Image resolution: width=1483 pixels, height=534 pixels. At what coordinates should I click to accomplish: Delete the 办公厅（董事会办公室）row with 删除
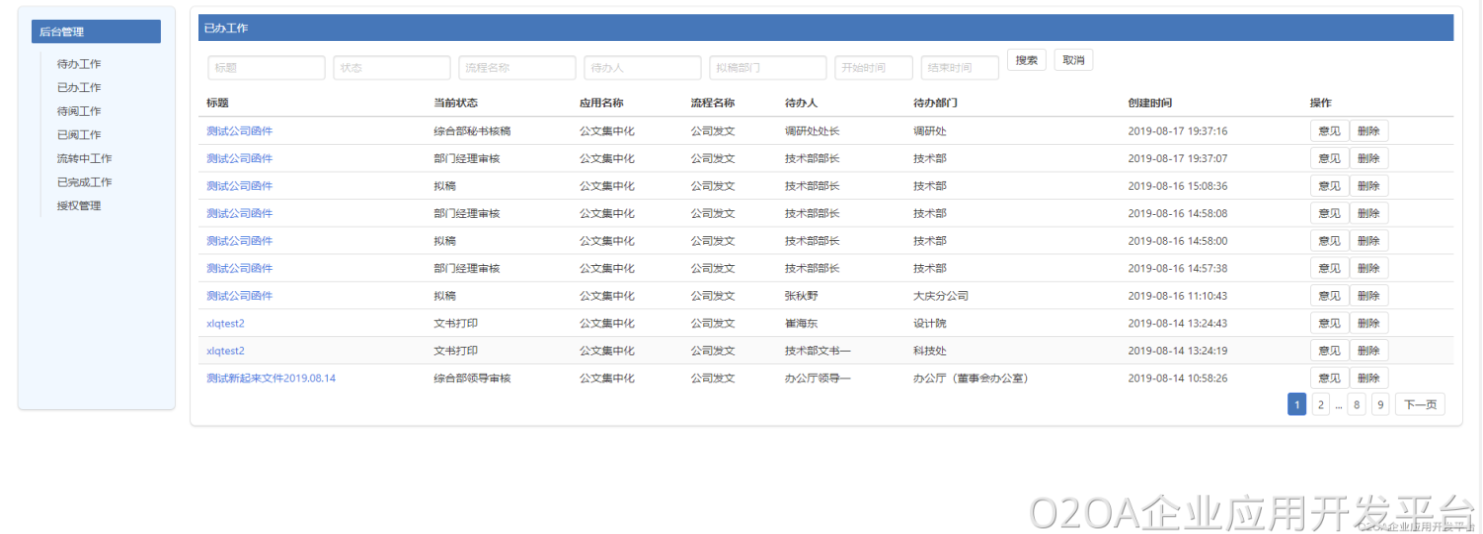point(1368,378)
